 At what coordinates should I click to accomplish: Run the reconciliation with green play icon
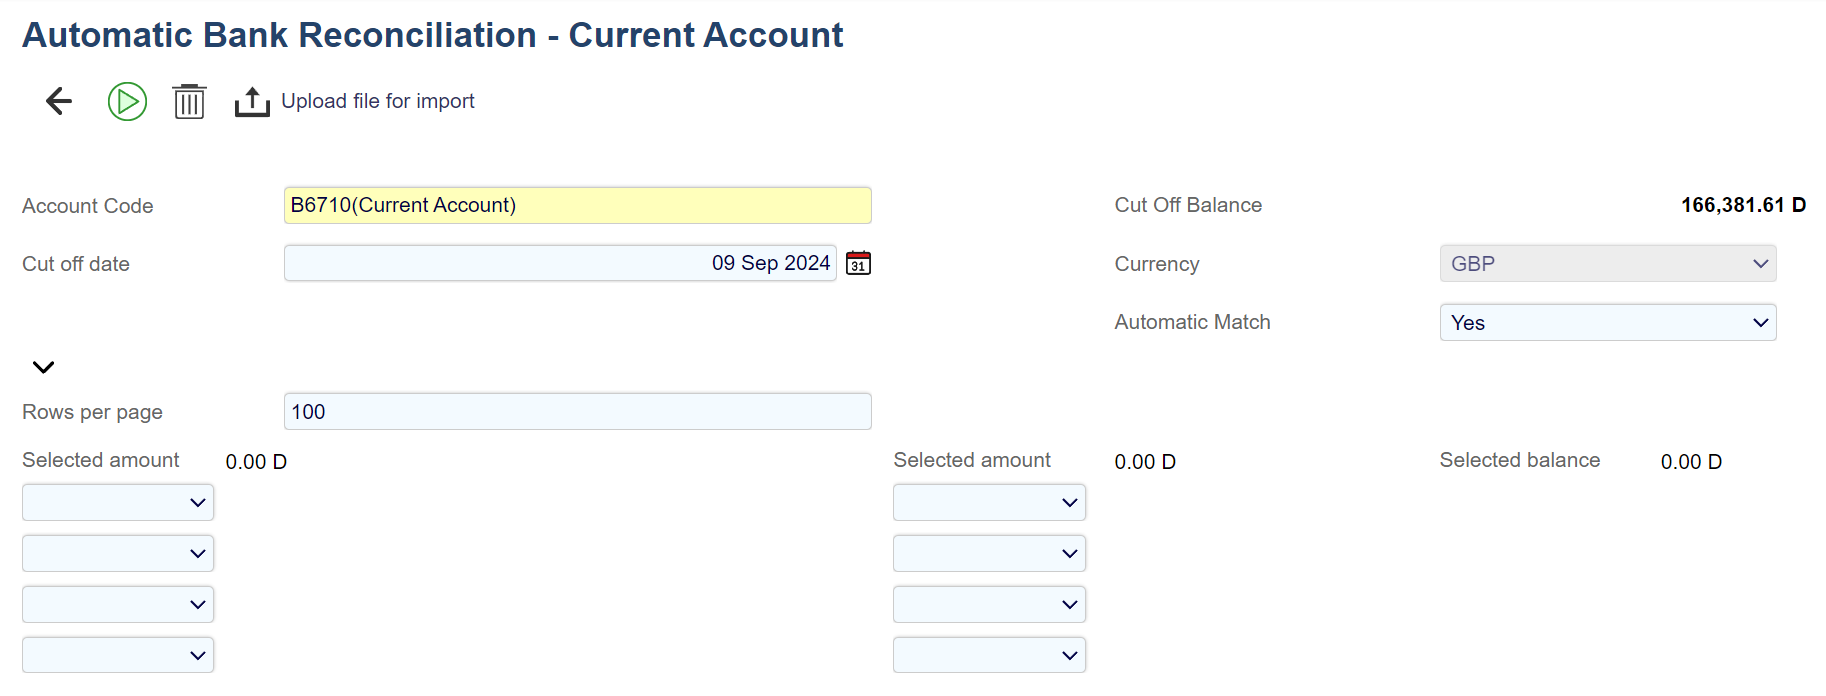(x=127, y=101)
